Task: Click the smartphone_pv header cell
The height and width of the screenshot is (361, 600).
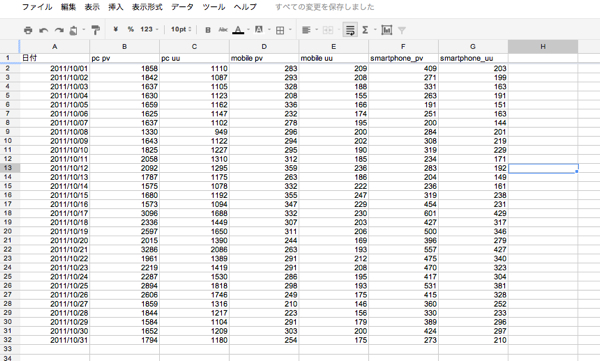Action: point(403,58)
